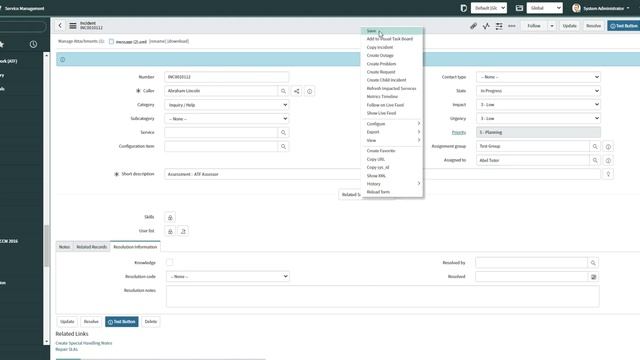This screenshot has height=360, width=640.
Task: Open the personalize form sliders icon
Action: click(499, 26)
